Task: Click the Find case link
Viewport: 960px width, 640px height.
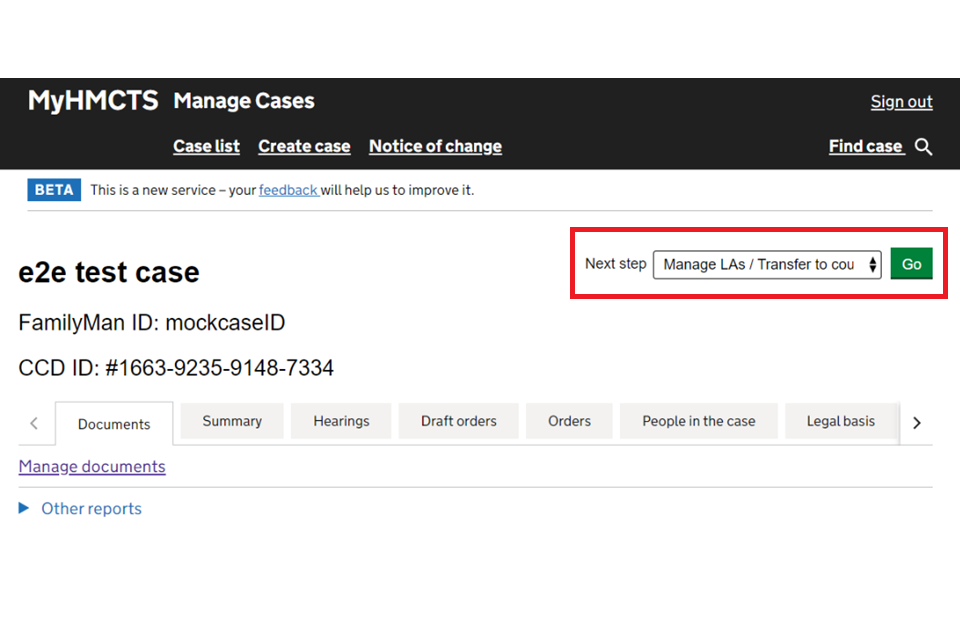Action: (x=865, y=146)
